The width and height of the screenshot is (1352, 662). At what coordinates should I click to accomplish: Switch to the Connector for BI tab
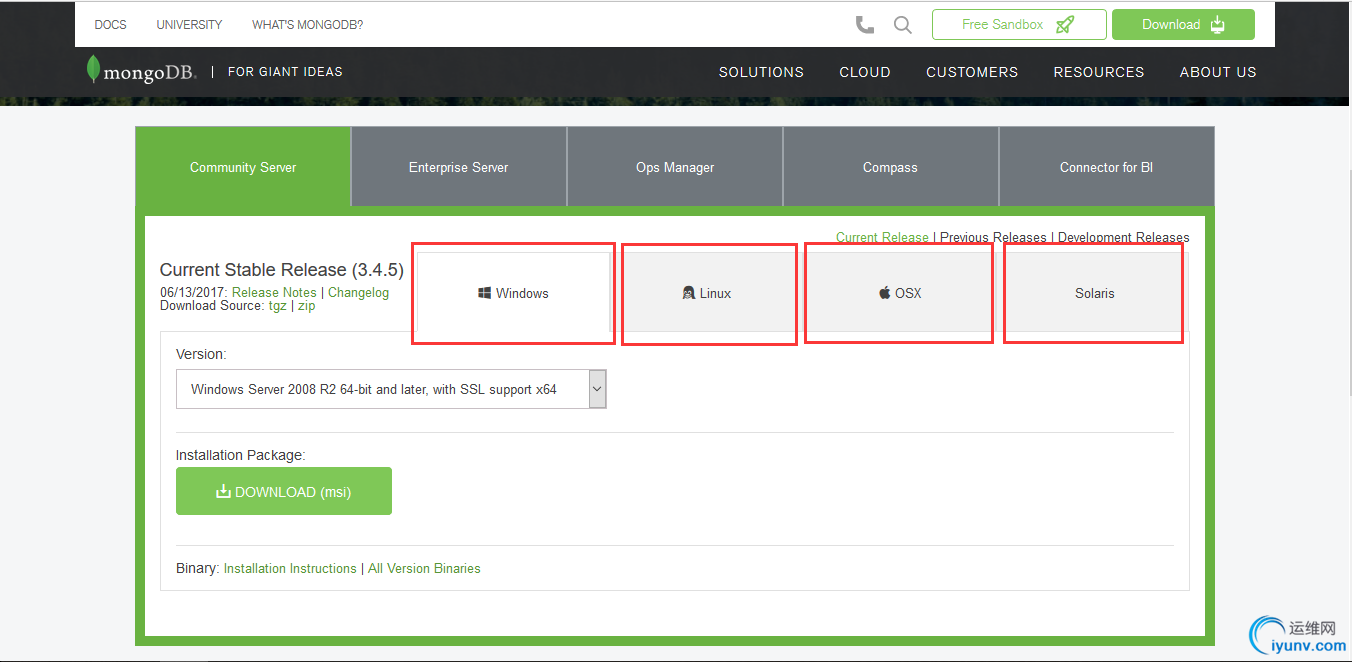(x=1106, y=167)
